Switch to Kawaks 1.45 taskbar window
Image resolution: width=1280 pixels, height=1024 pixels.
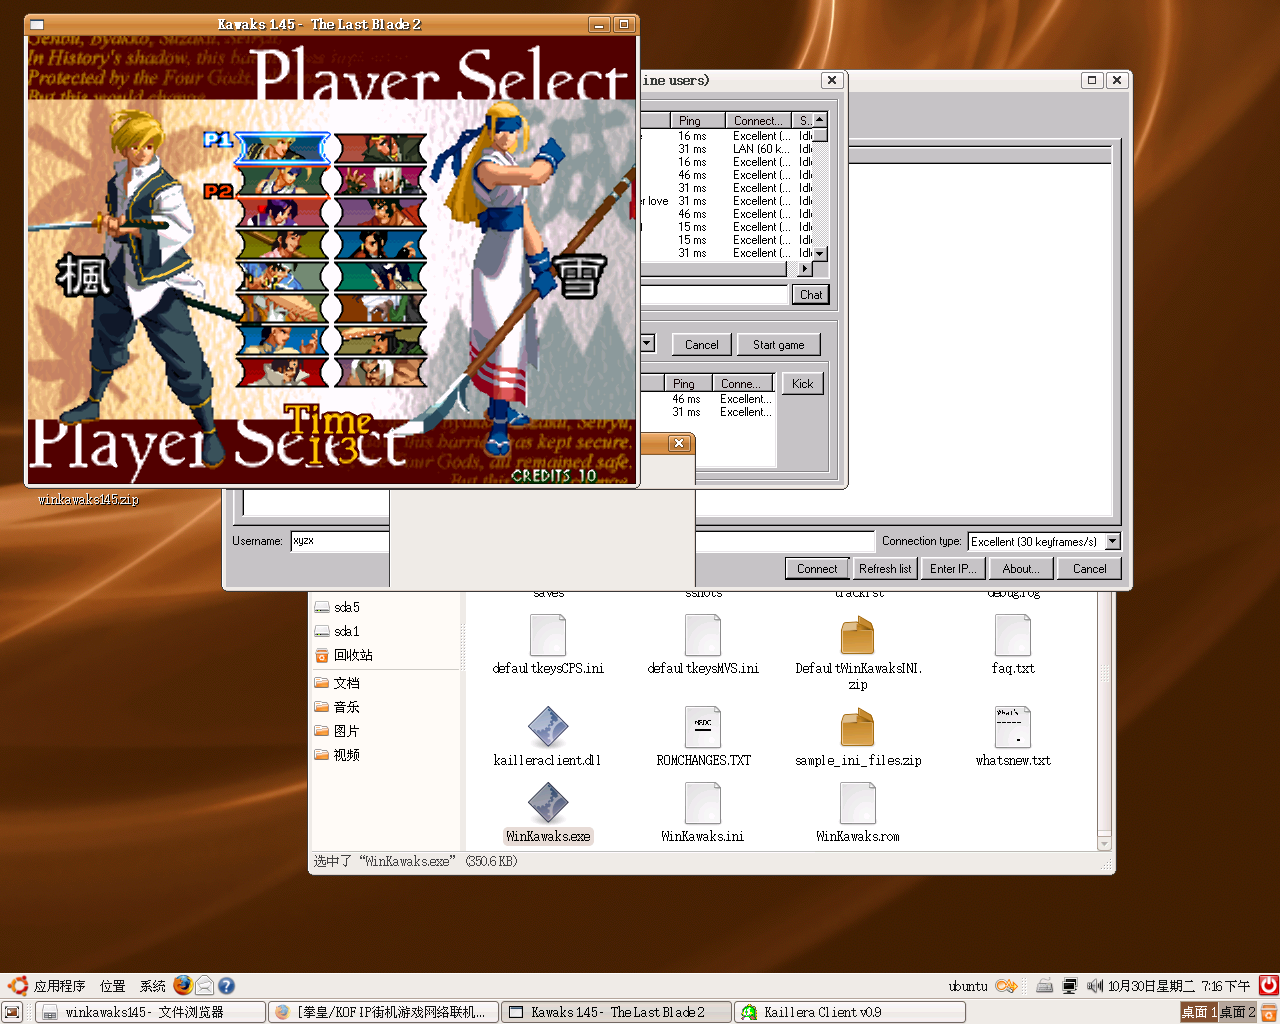(x=616, y=1012)
